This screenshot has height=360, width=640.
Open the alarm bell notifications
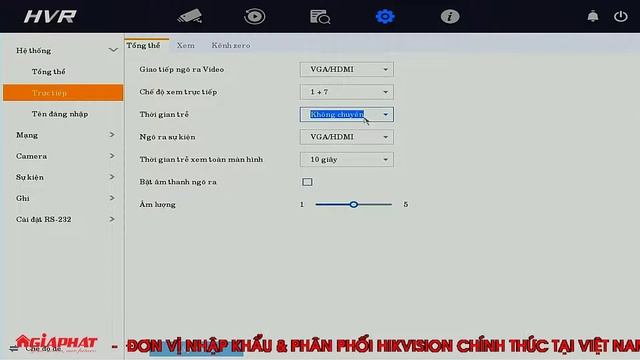coord(593,16)
